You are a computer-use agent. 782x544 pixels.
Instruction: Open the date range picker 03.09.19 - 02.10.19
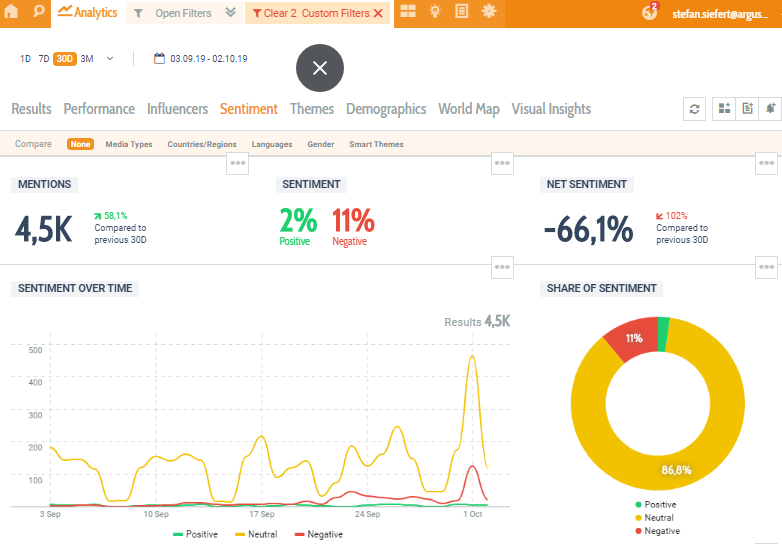tap(200, 58)
